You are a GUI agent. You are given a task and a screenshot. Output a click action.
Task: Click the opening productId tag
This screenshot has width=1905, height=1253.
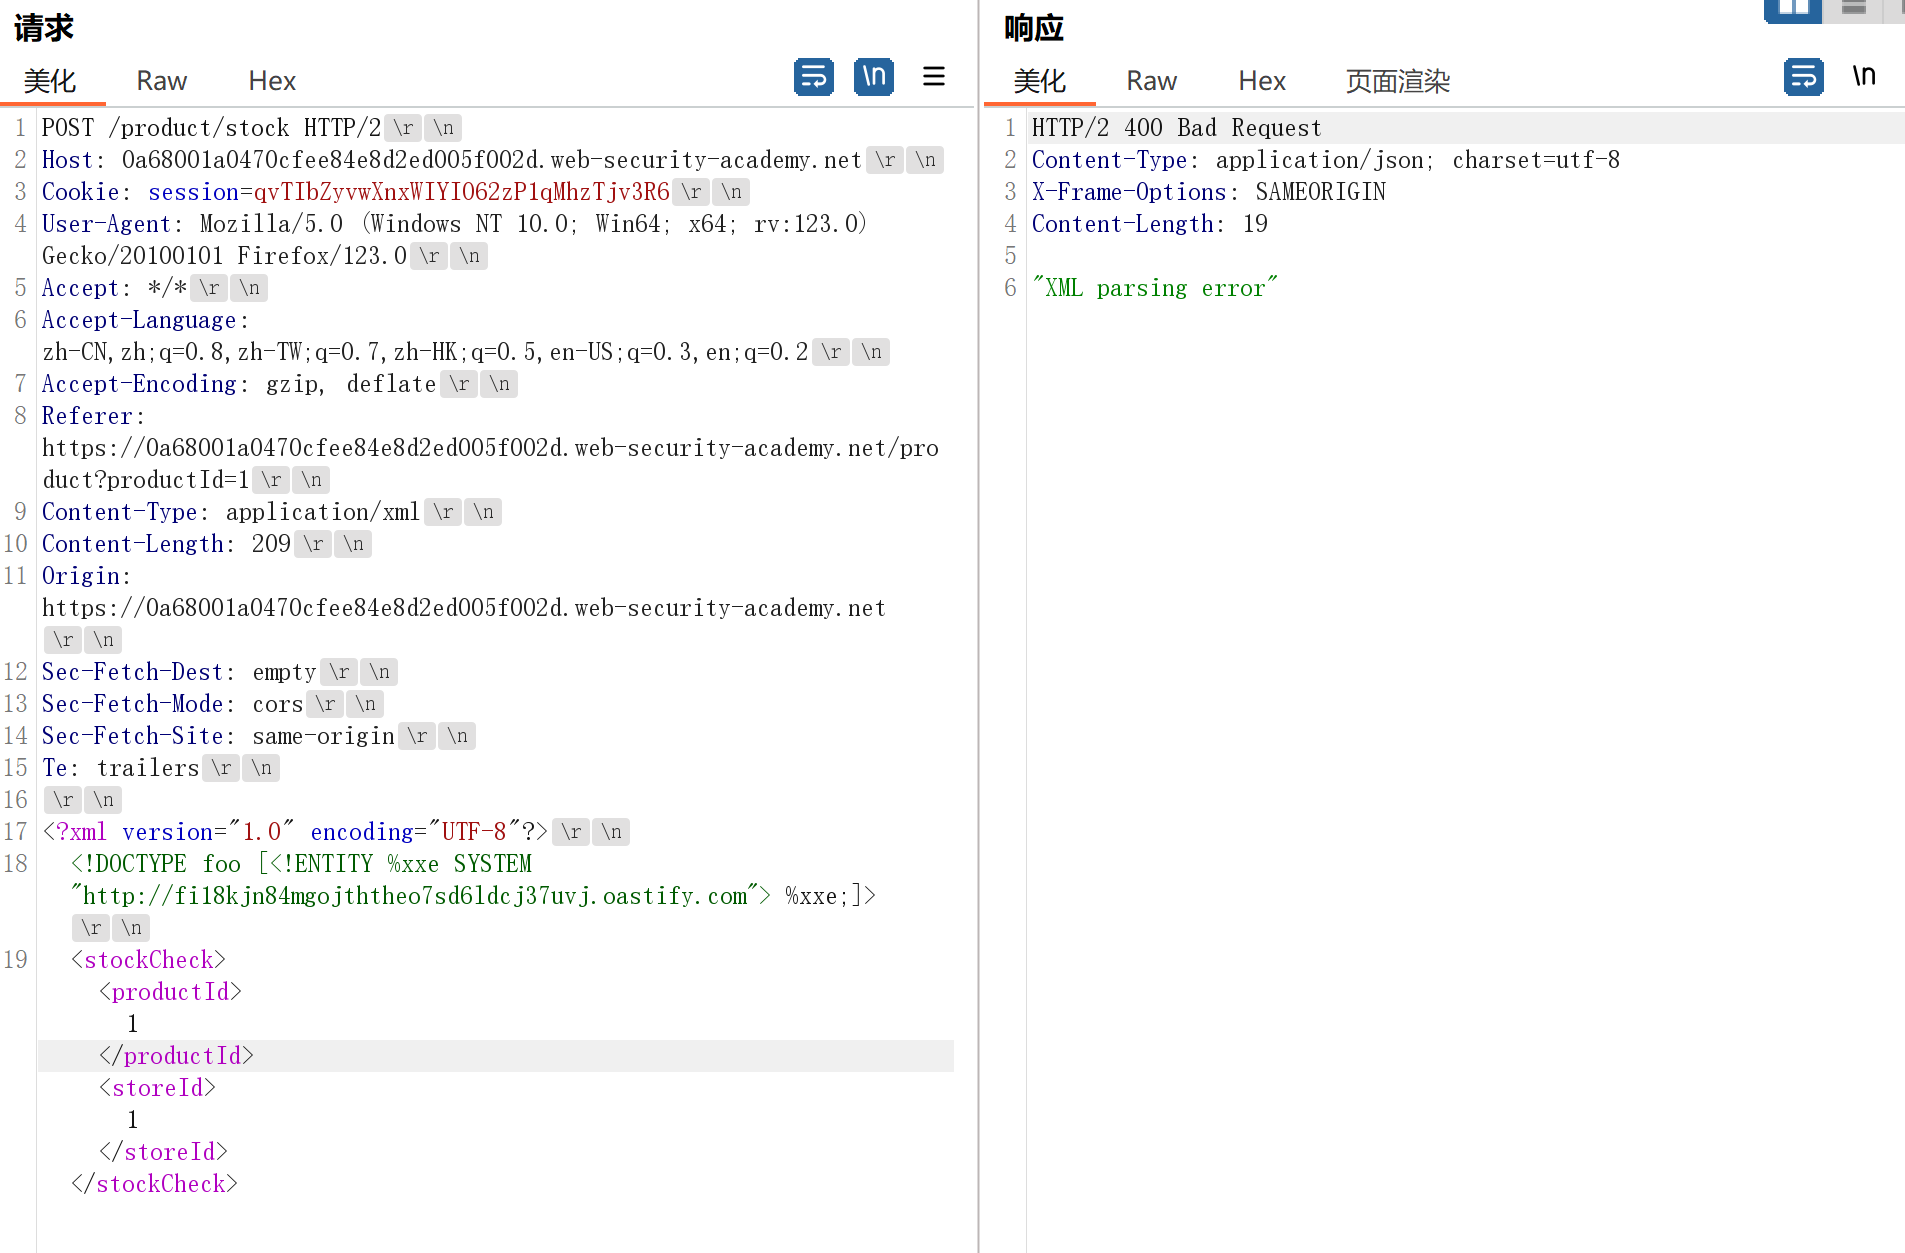(x=170, y=992)
